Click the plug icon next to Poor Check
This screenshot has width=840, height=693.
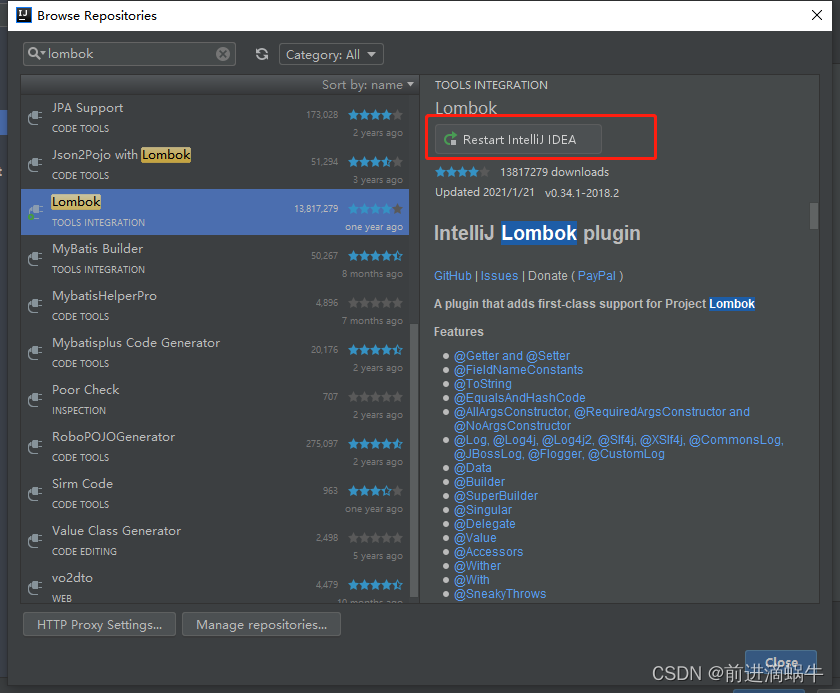point(35,399)
